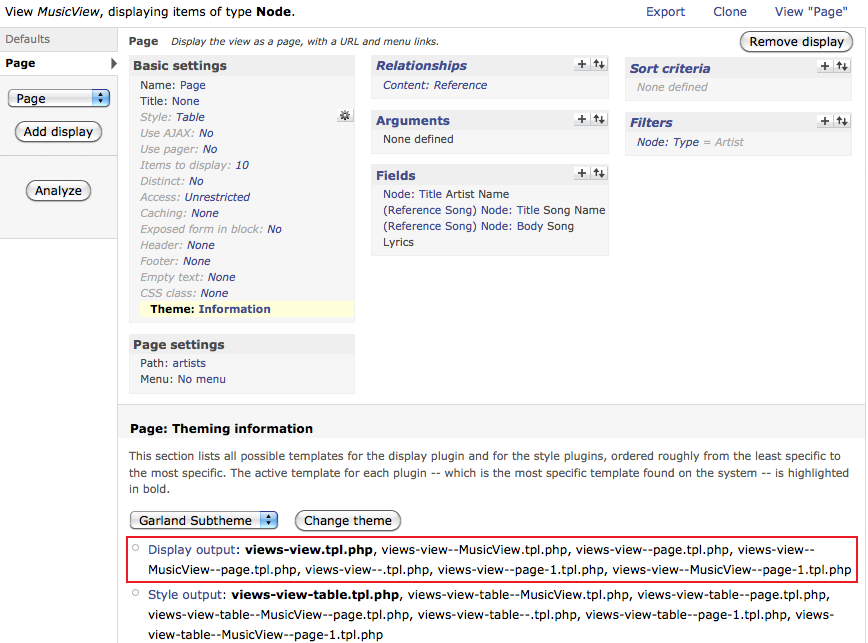Click the Change theme button

pyautogui.click(x=347, y=520)
